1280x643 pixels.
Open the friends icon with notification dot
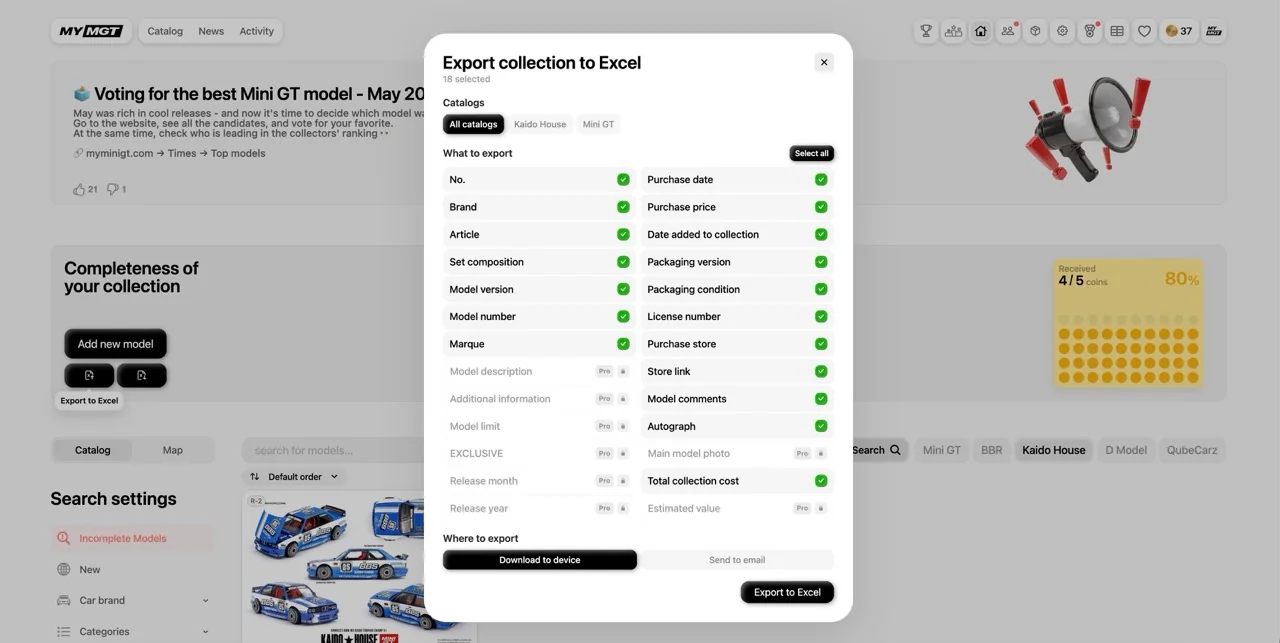click(1008, 31)
